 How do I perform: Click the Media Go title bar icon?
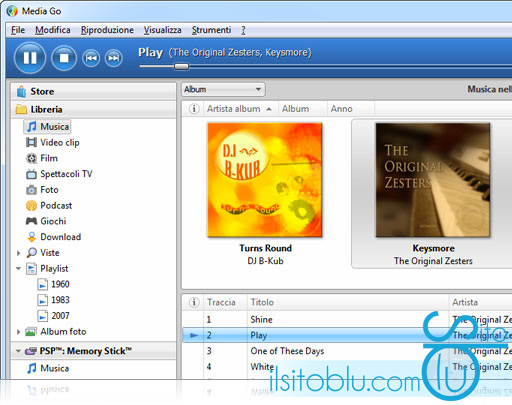[x=12, y=11]
